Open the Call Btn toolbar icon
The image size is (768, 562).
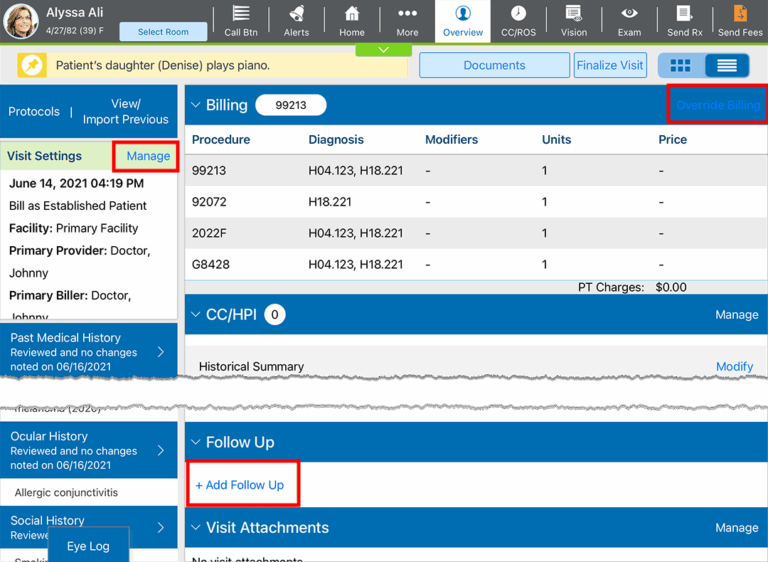[240, 20]
